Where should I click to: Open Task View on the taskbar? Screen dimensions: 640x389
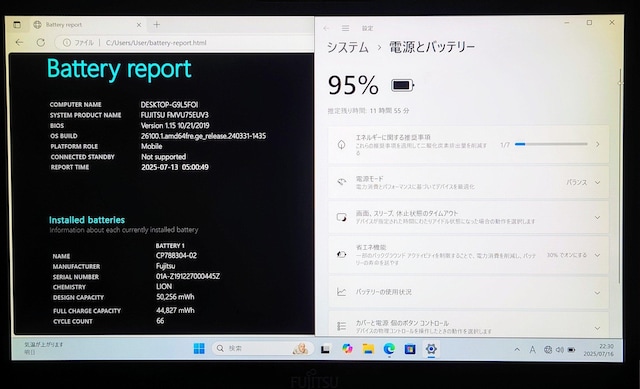[325, 349]
